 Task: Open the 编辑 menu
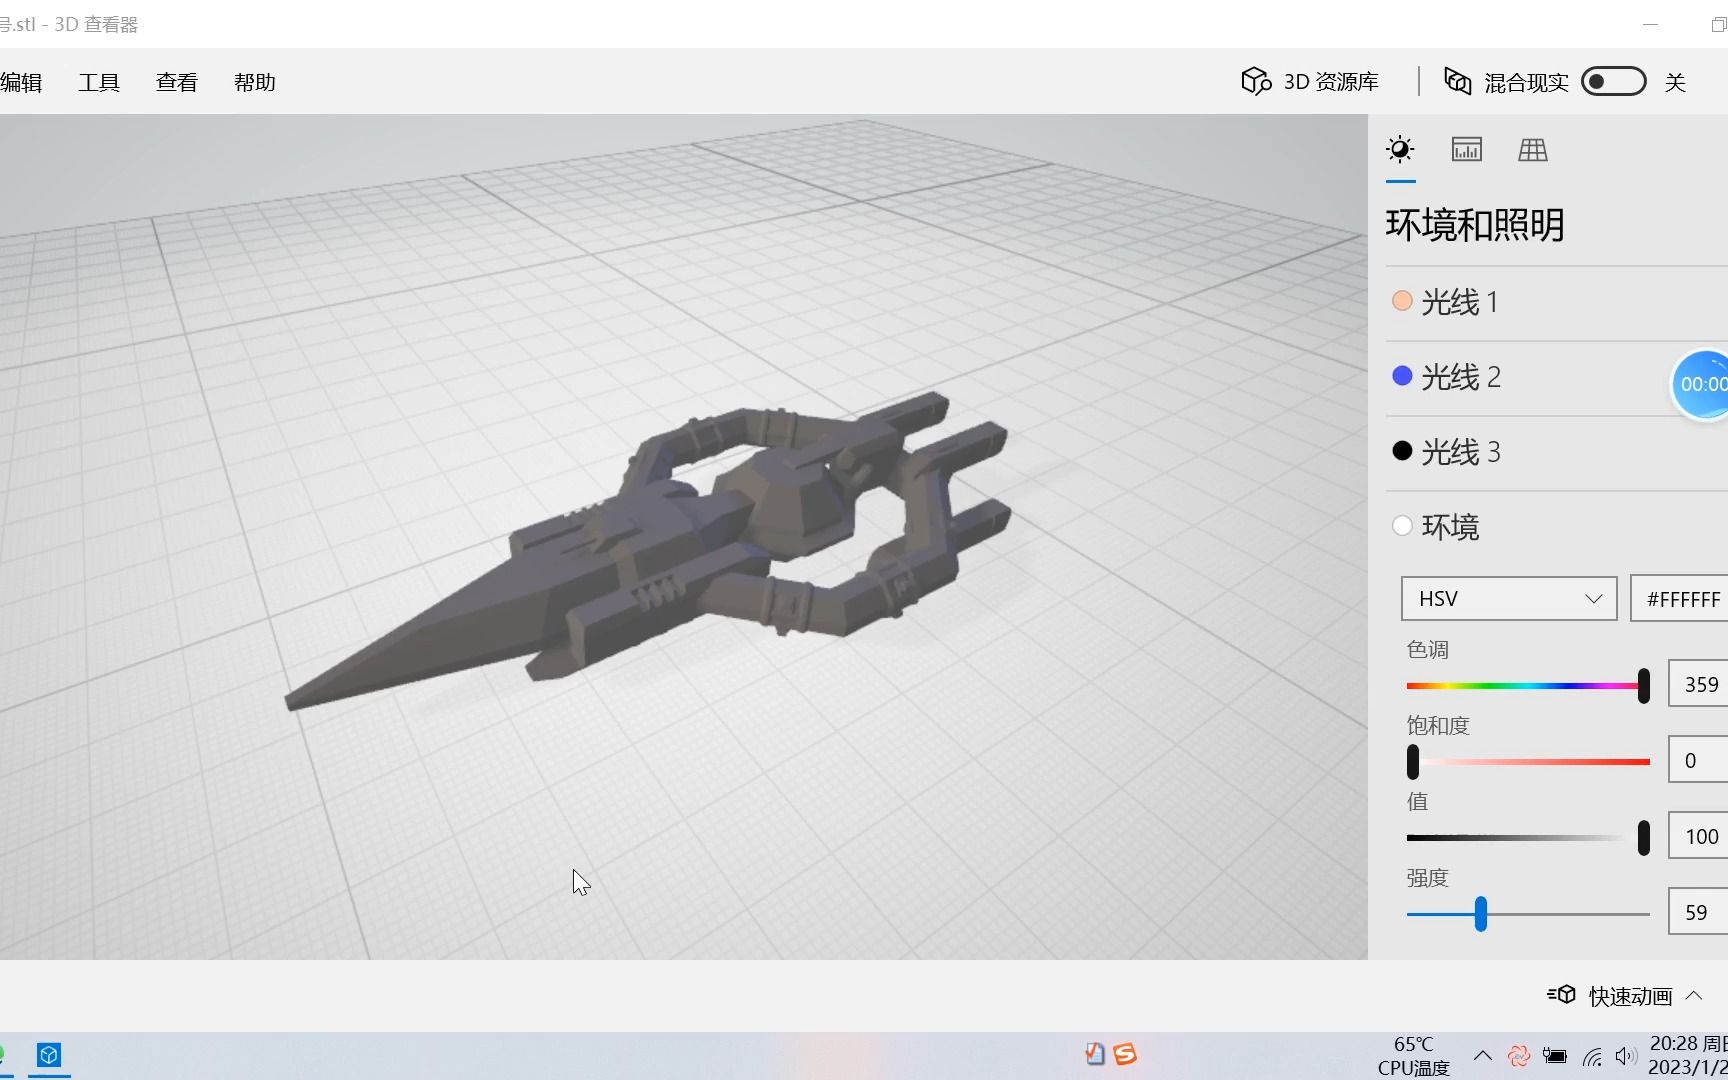click(x=21, y=82)
